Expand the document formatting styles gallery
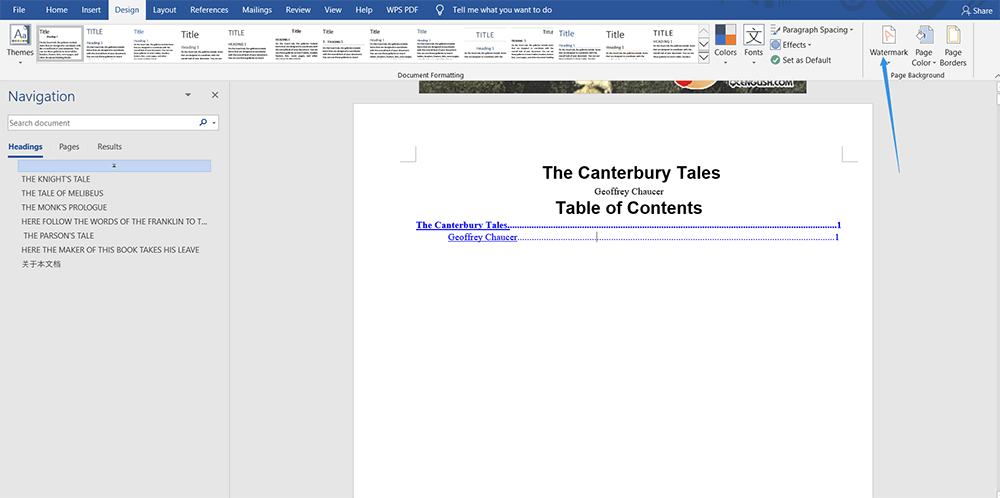 (x=704, y=59)
